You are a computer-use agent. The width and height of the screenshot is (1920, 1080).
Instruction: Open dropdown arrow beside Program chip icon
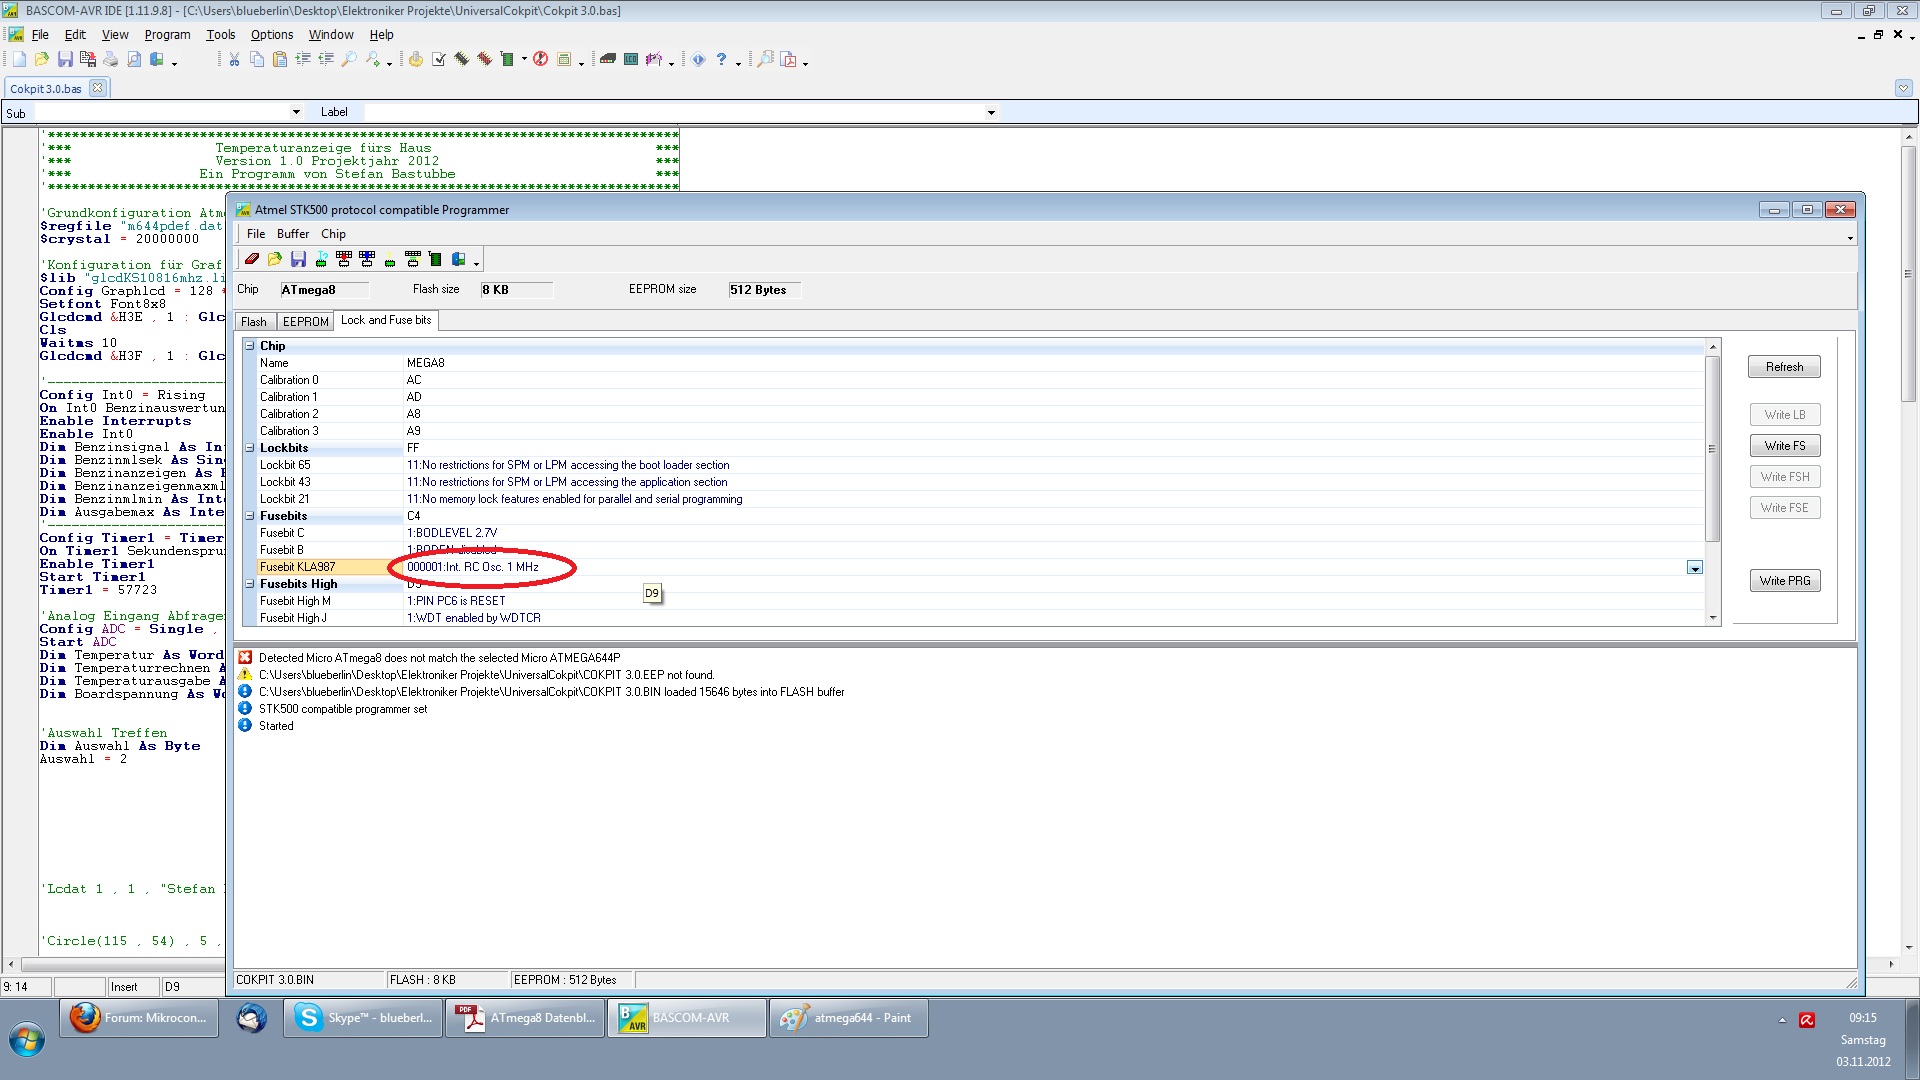click(x=524, y=59)
